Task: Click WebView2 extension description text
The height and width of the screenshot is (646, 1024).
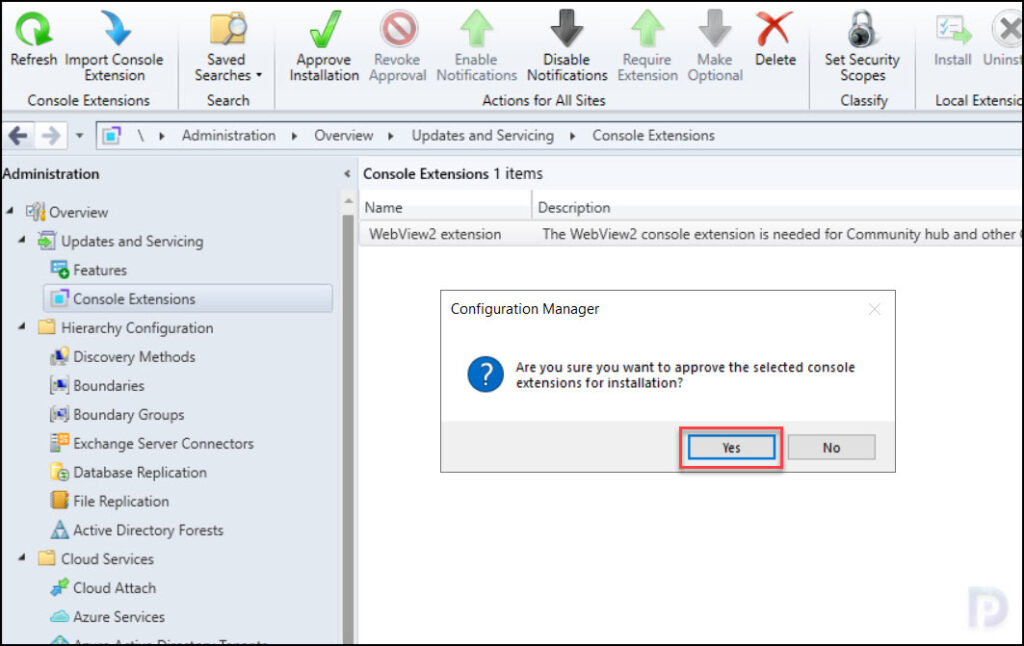Action: click(781, 234)
